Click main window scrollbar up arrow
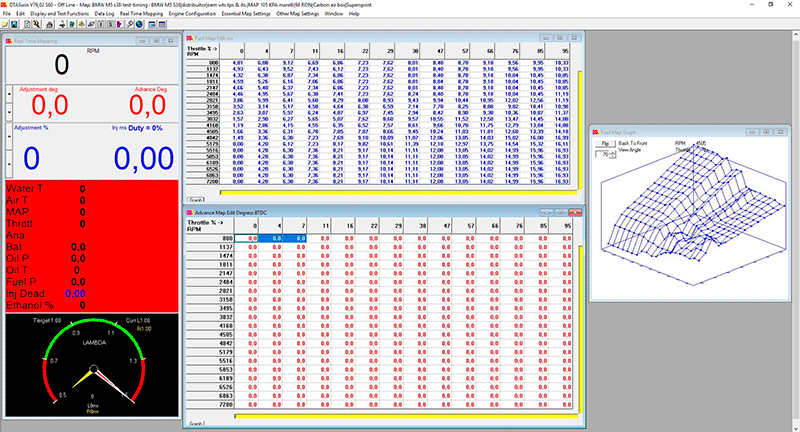Viewport: 800px width, 432px height. coord(796,34)
